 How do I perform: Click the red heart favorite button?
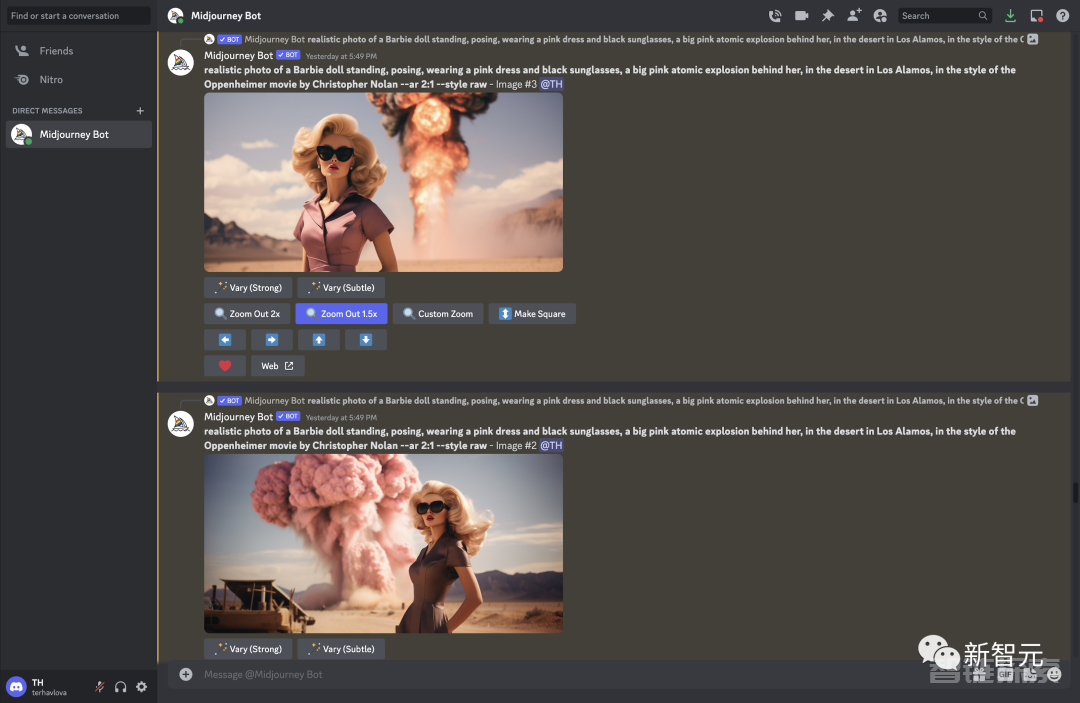point(225,366)
